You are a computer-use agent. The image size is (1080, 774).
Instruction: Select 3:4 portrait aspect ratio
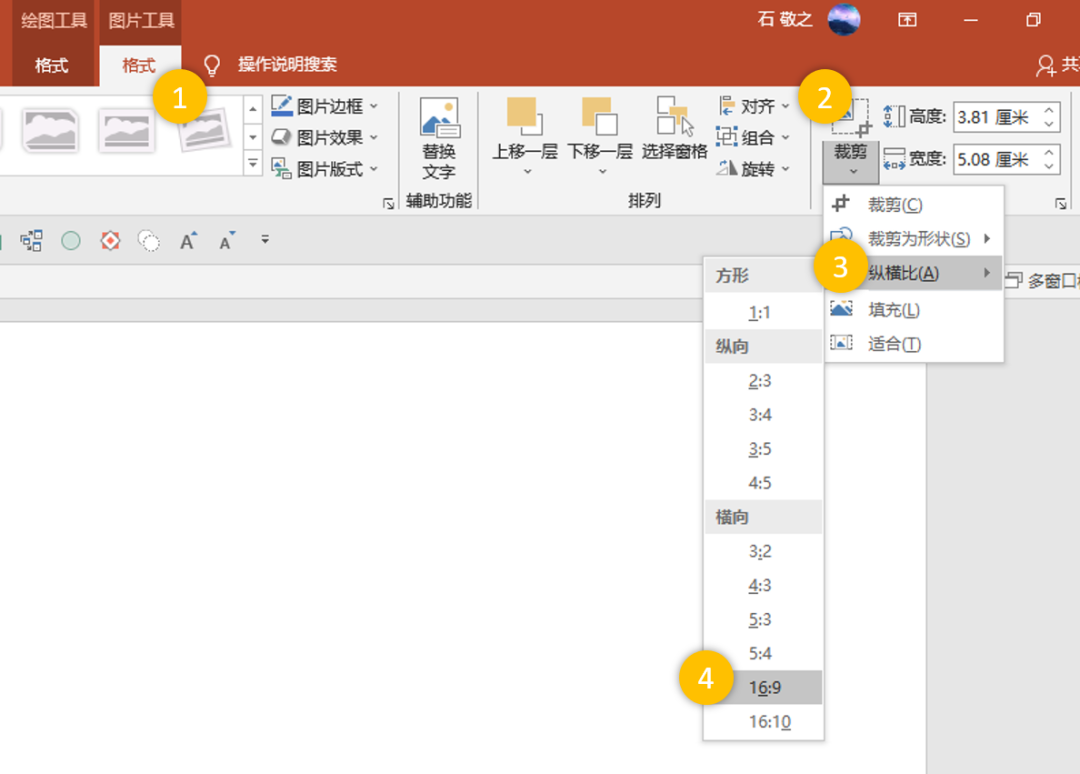click(x=764, y=415)
